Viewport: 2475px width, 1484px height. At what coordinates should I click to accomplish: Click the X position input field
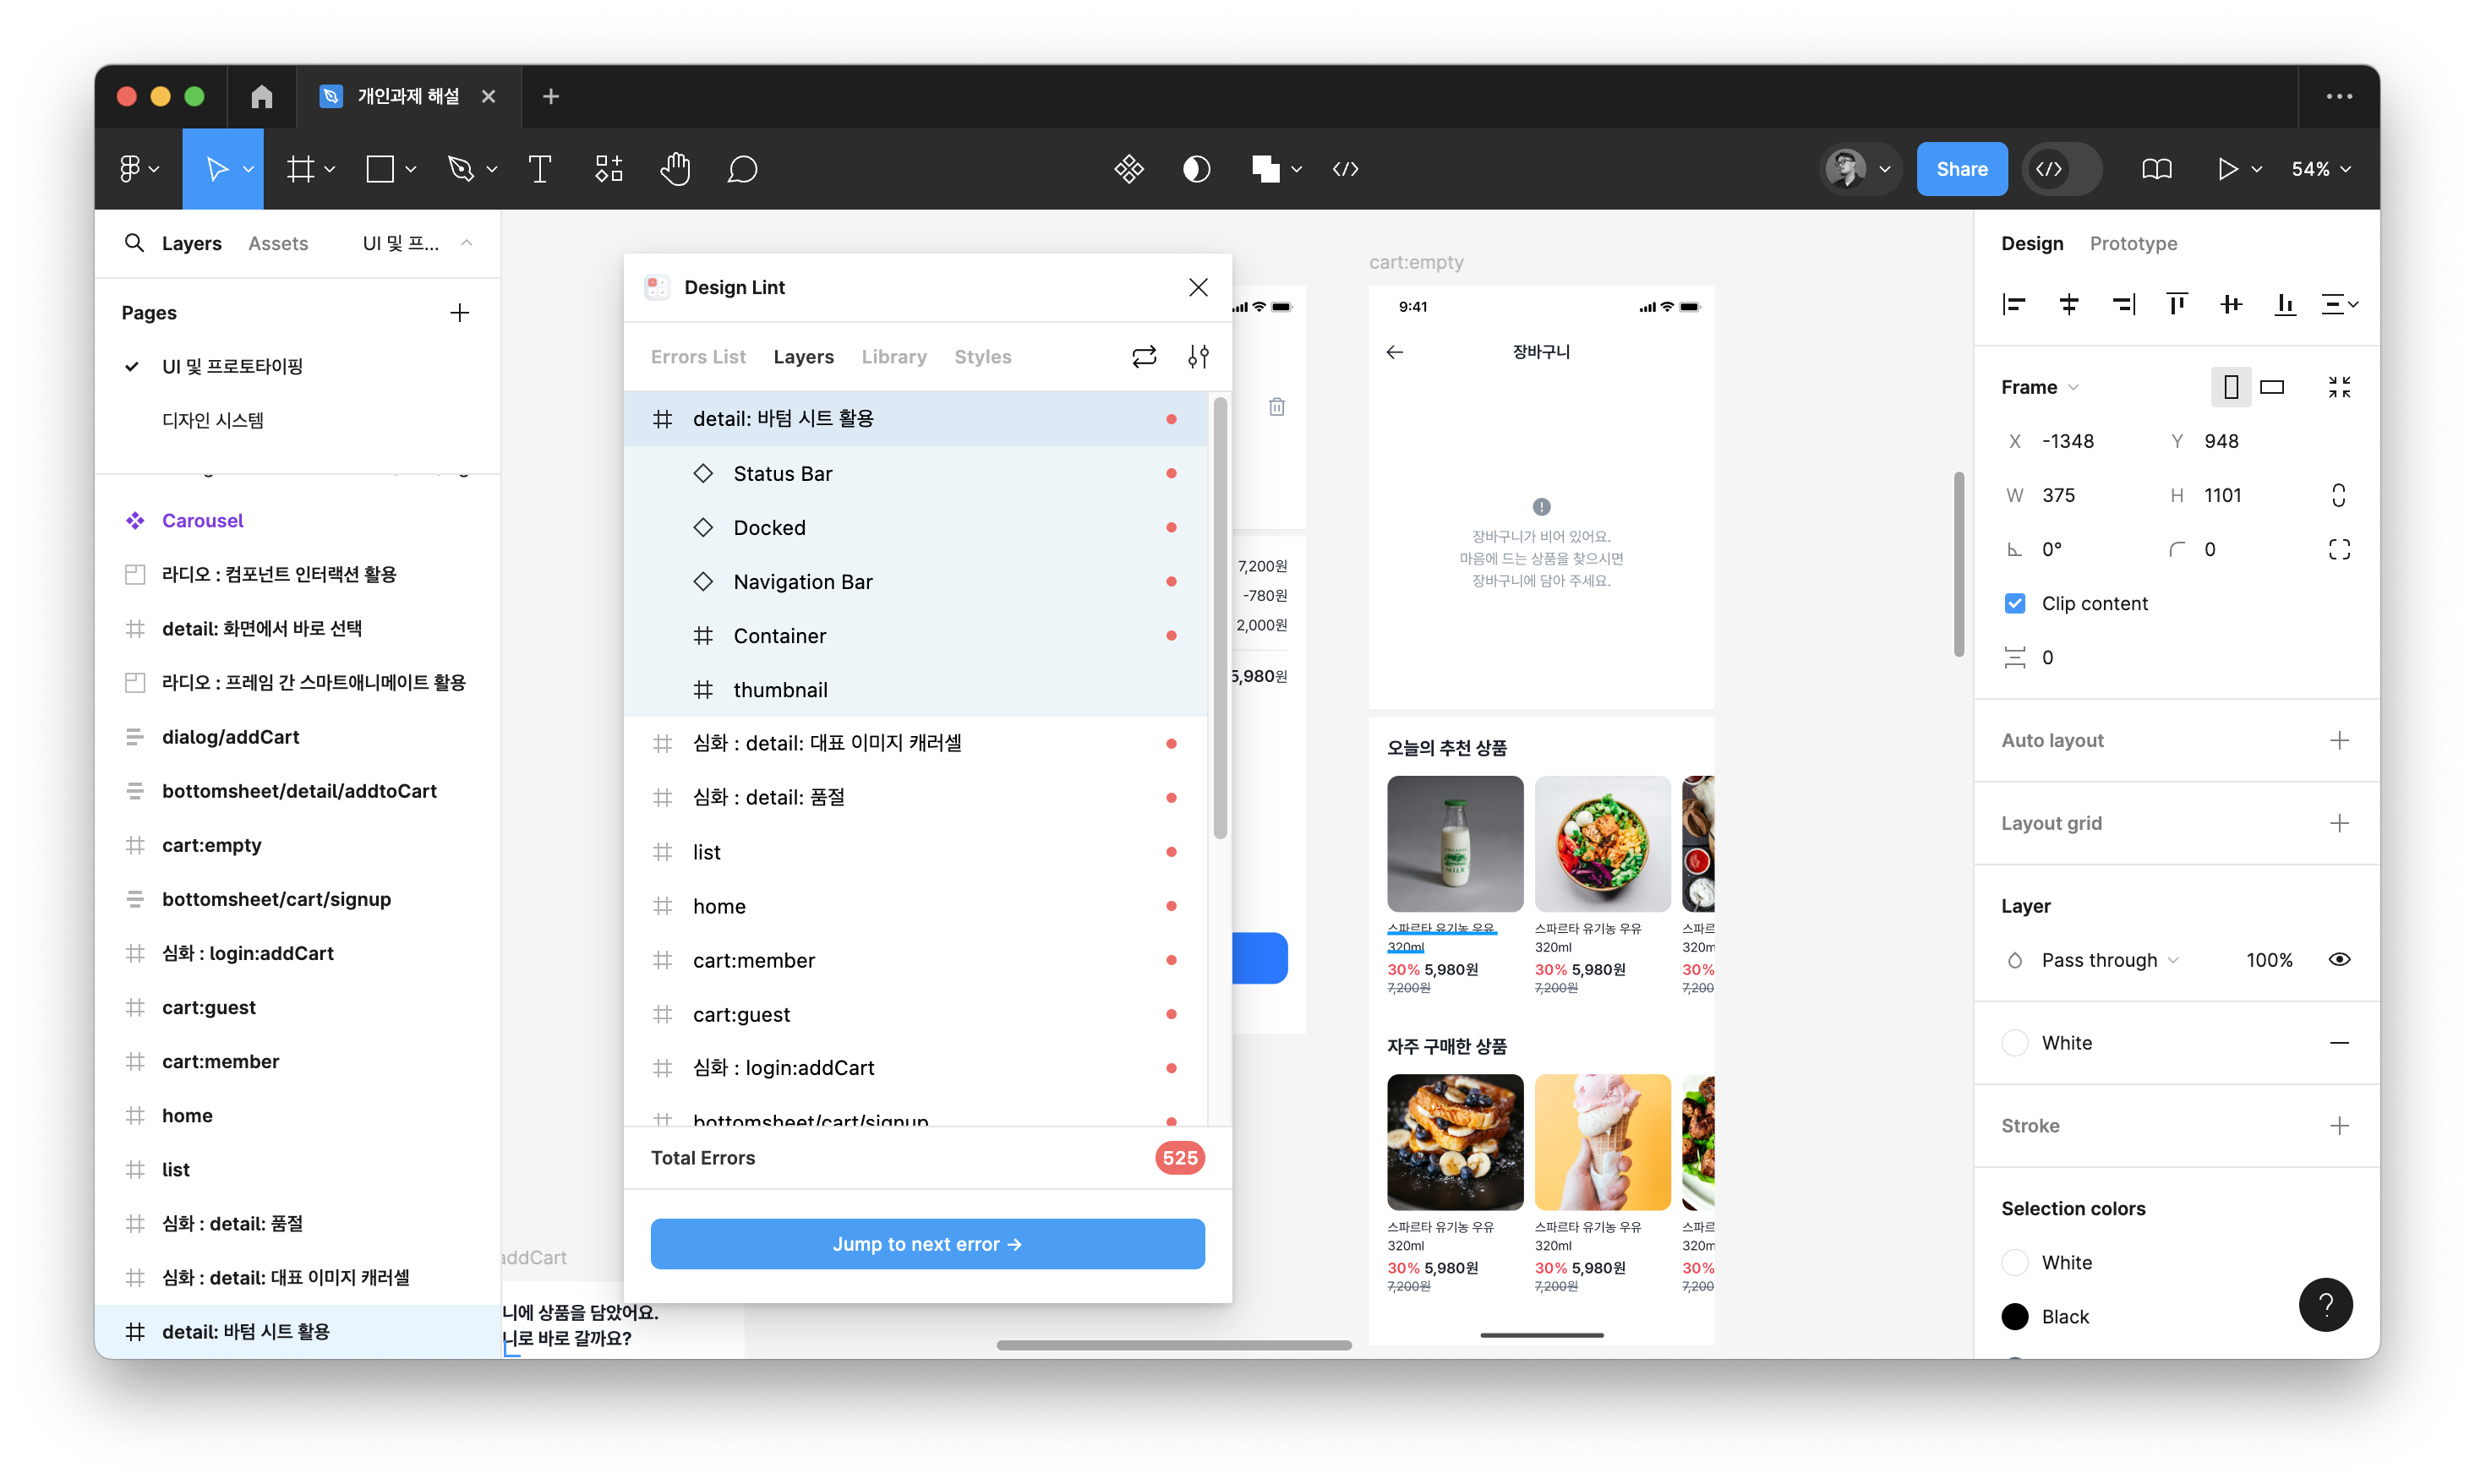[2070, 441]
